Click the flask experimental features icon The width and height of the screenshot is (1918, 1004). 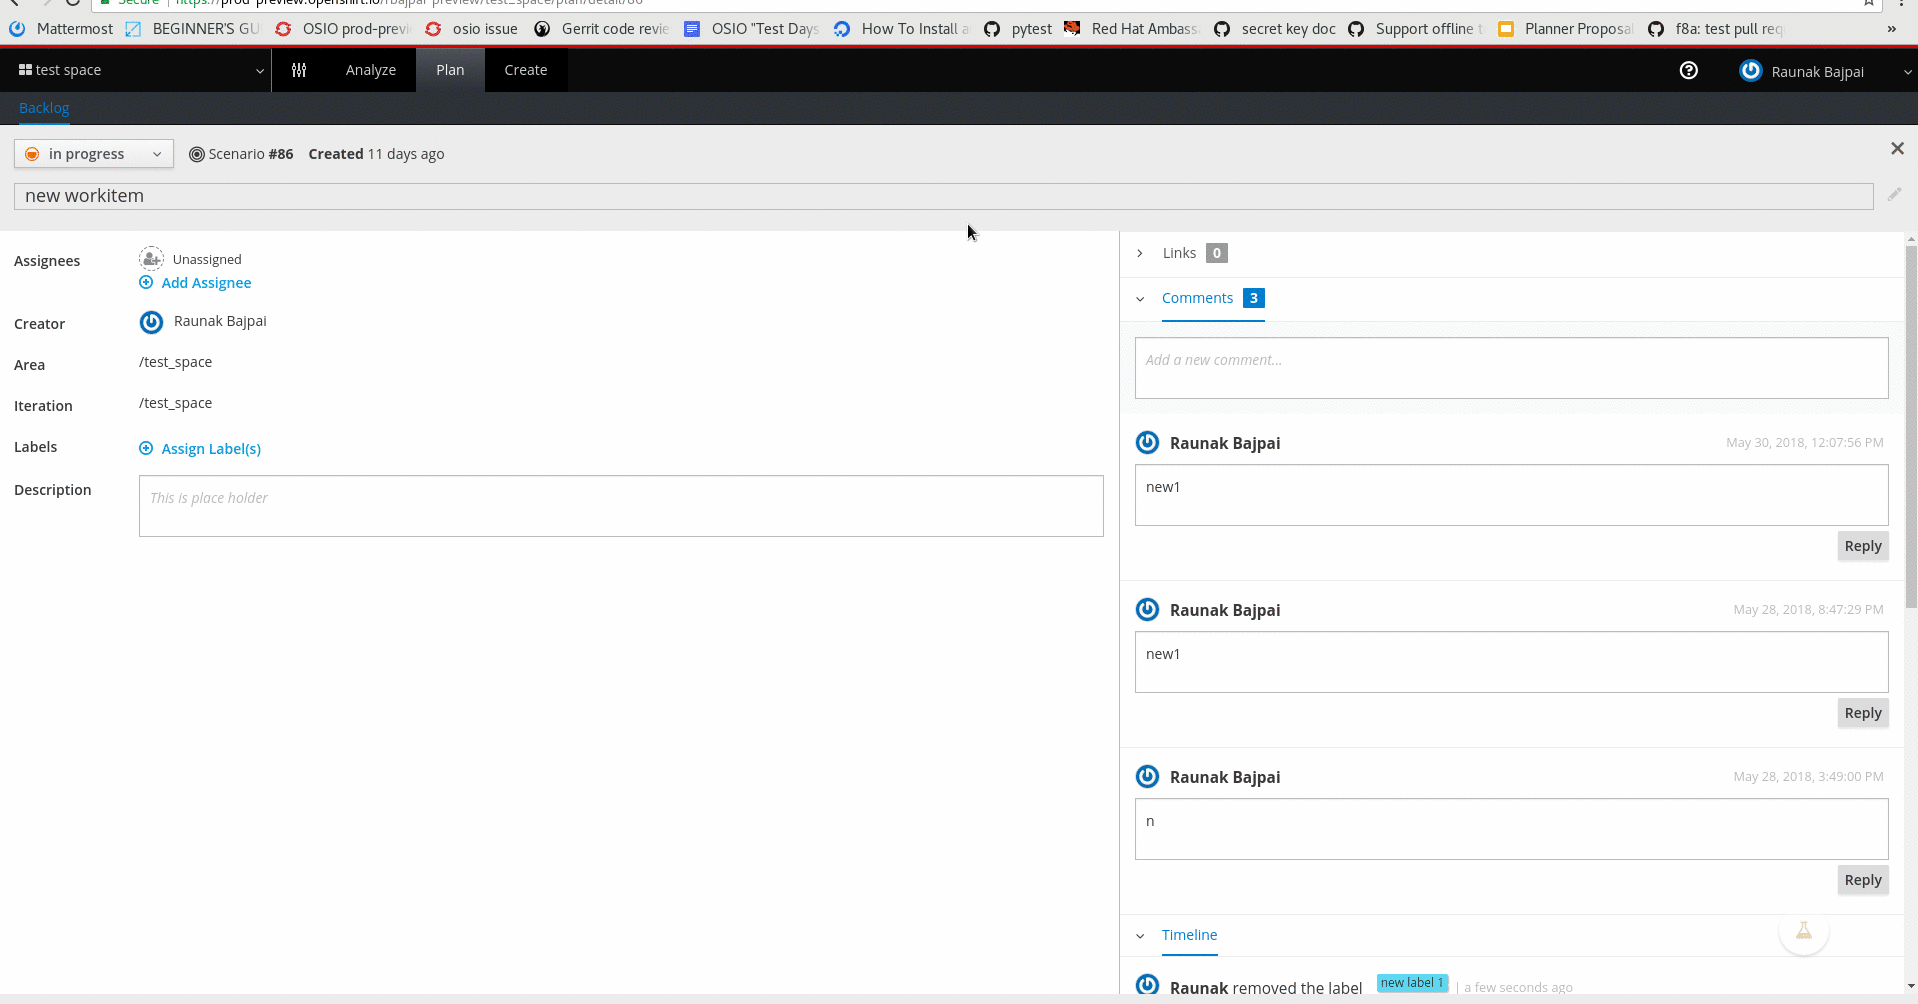click(1804, 931)
